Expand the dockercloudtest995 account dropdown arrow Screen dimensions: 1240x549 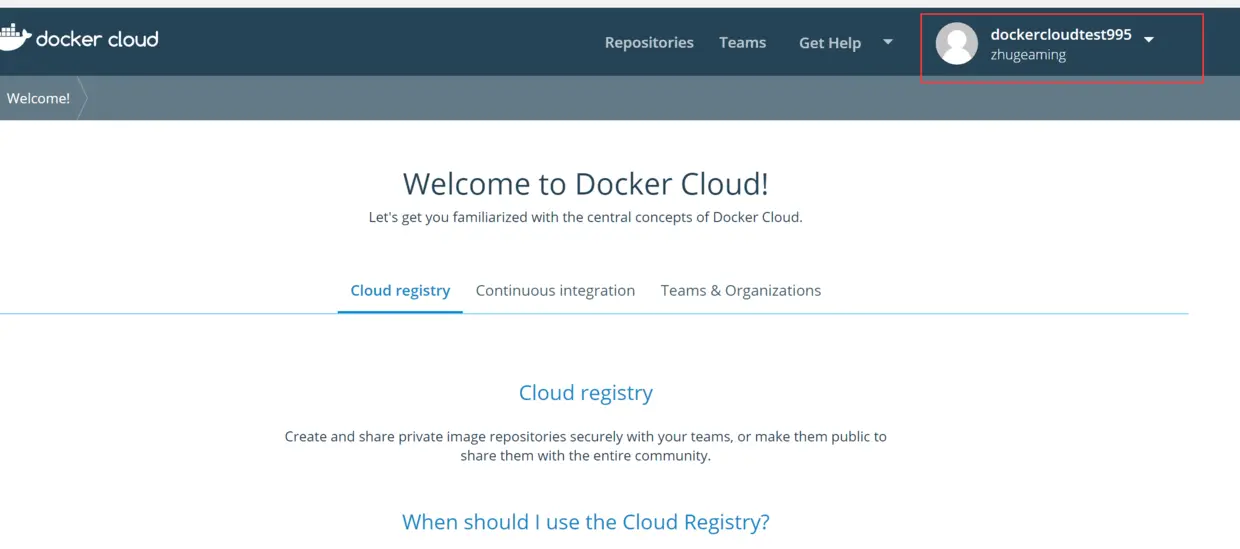tap(1149, 39)
